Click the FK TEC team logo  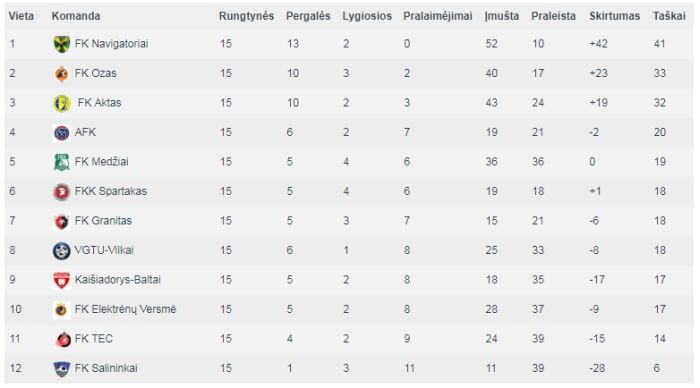62,339
